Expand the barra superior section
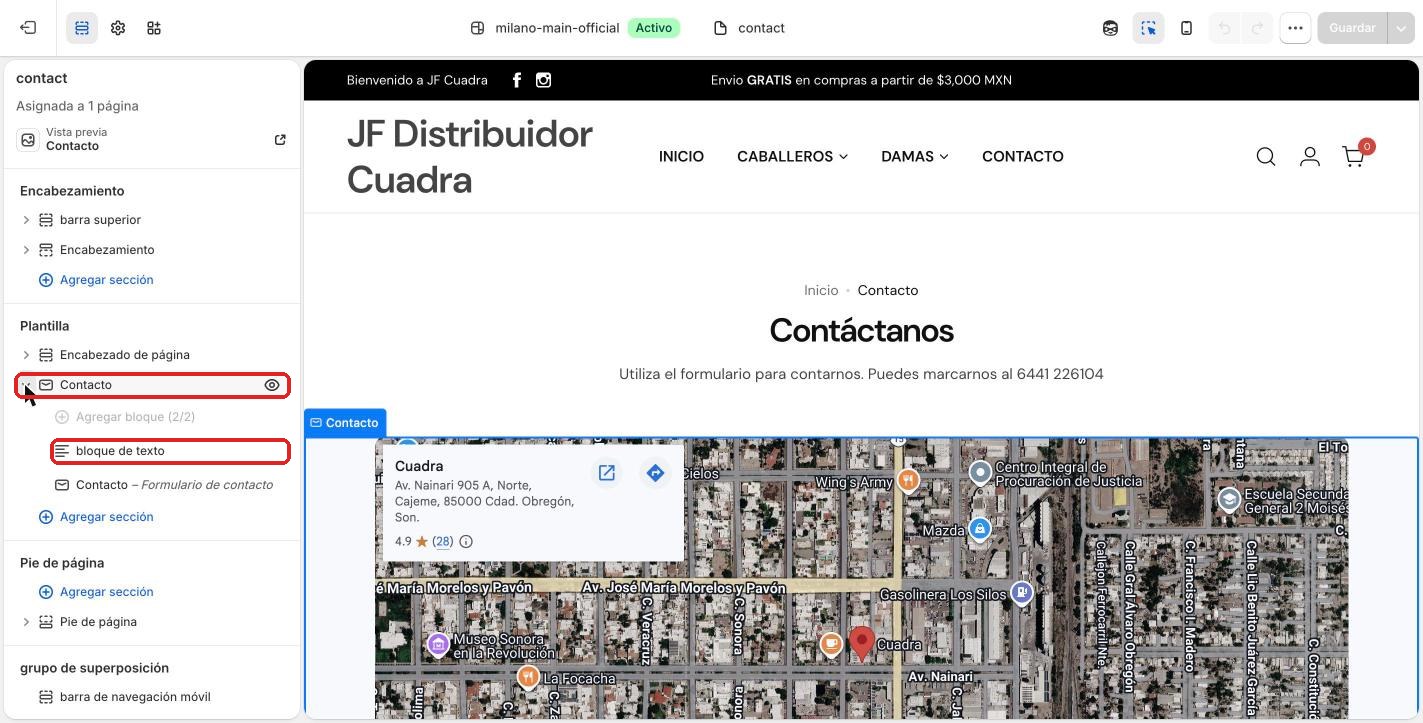Screen dimensions: 1423x723 click(x=26, y=220)
